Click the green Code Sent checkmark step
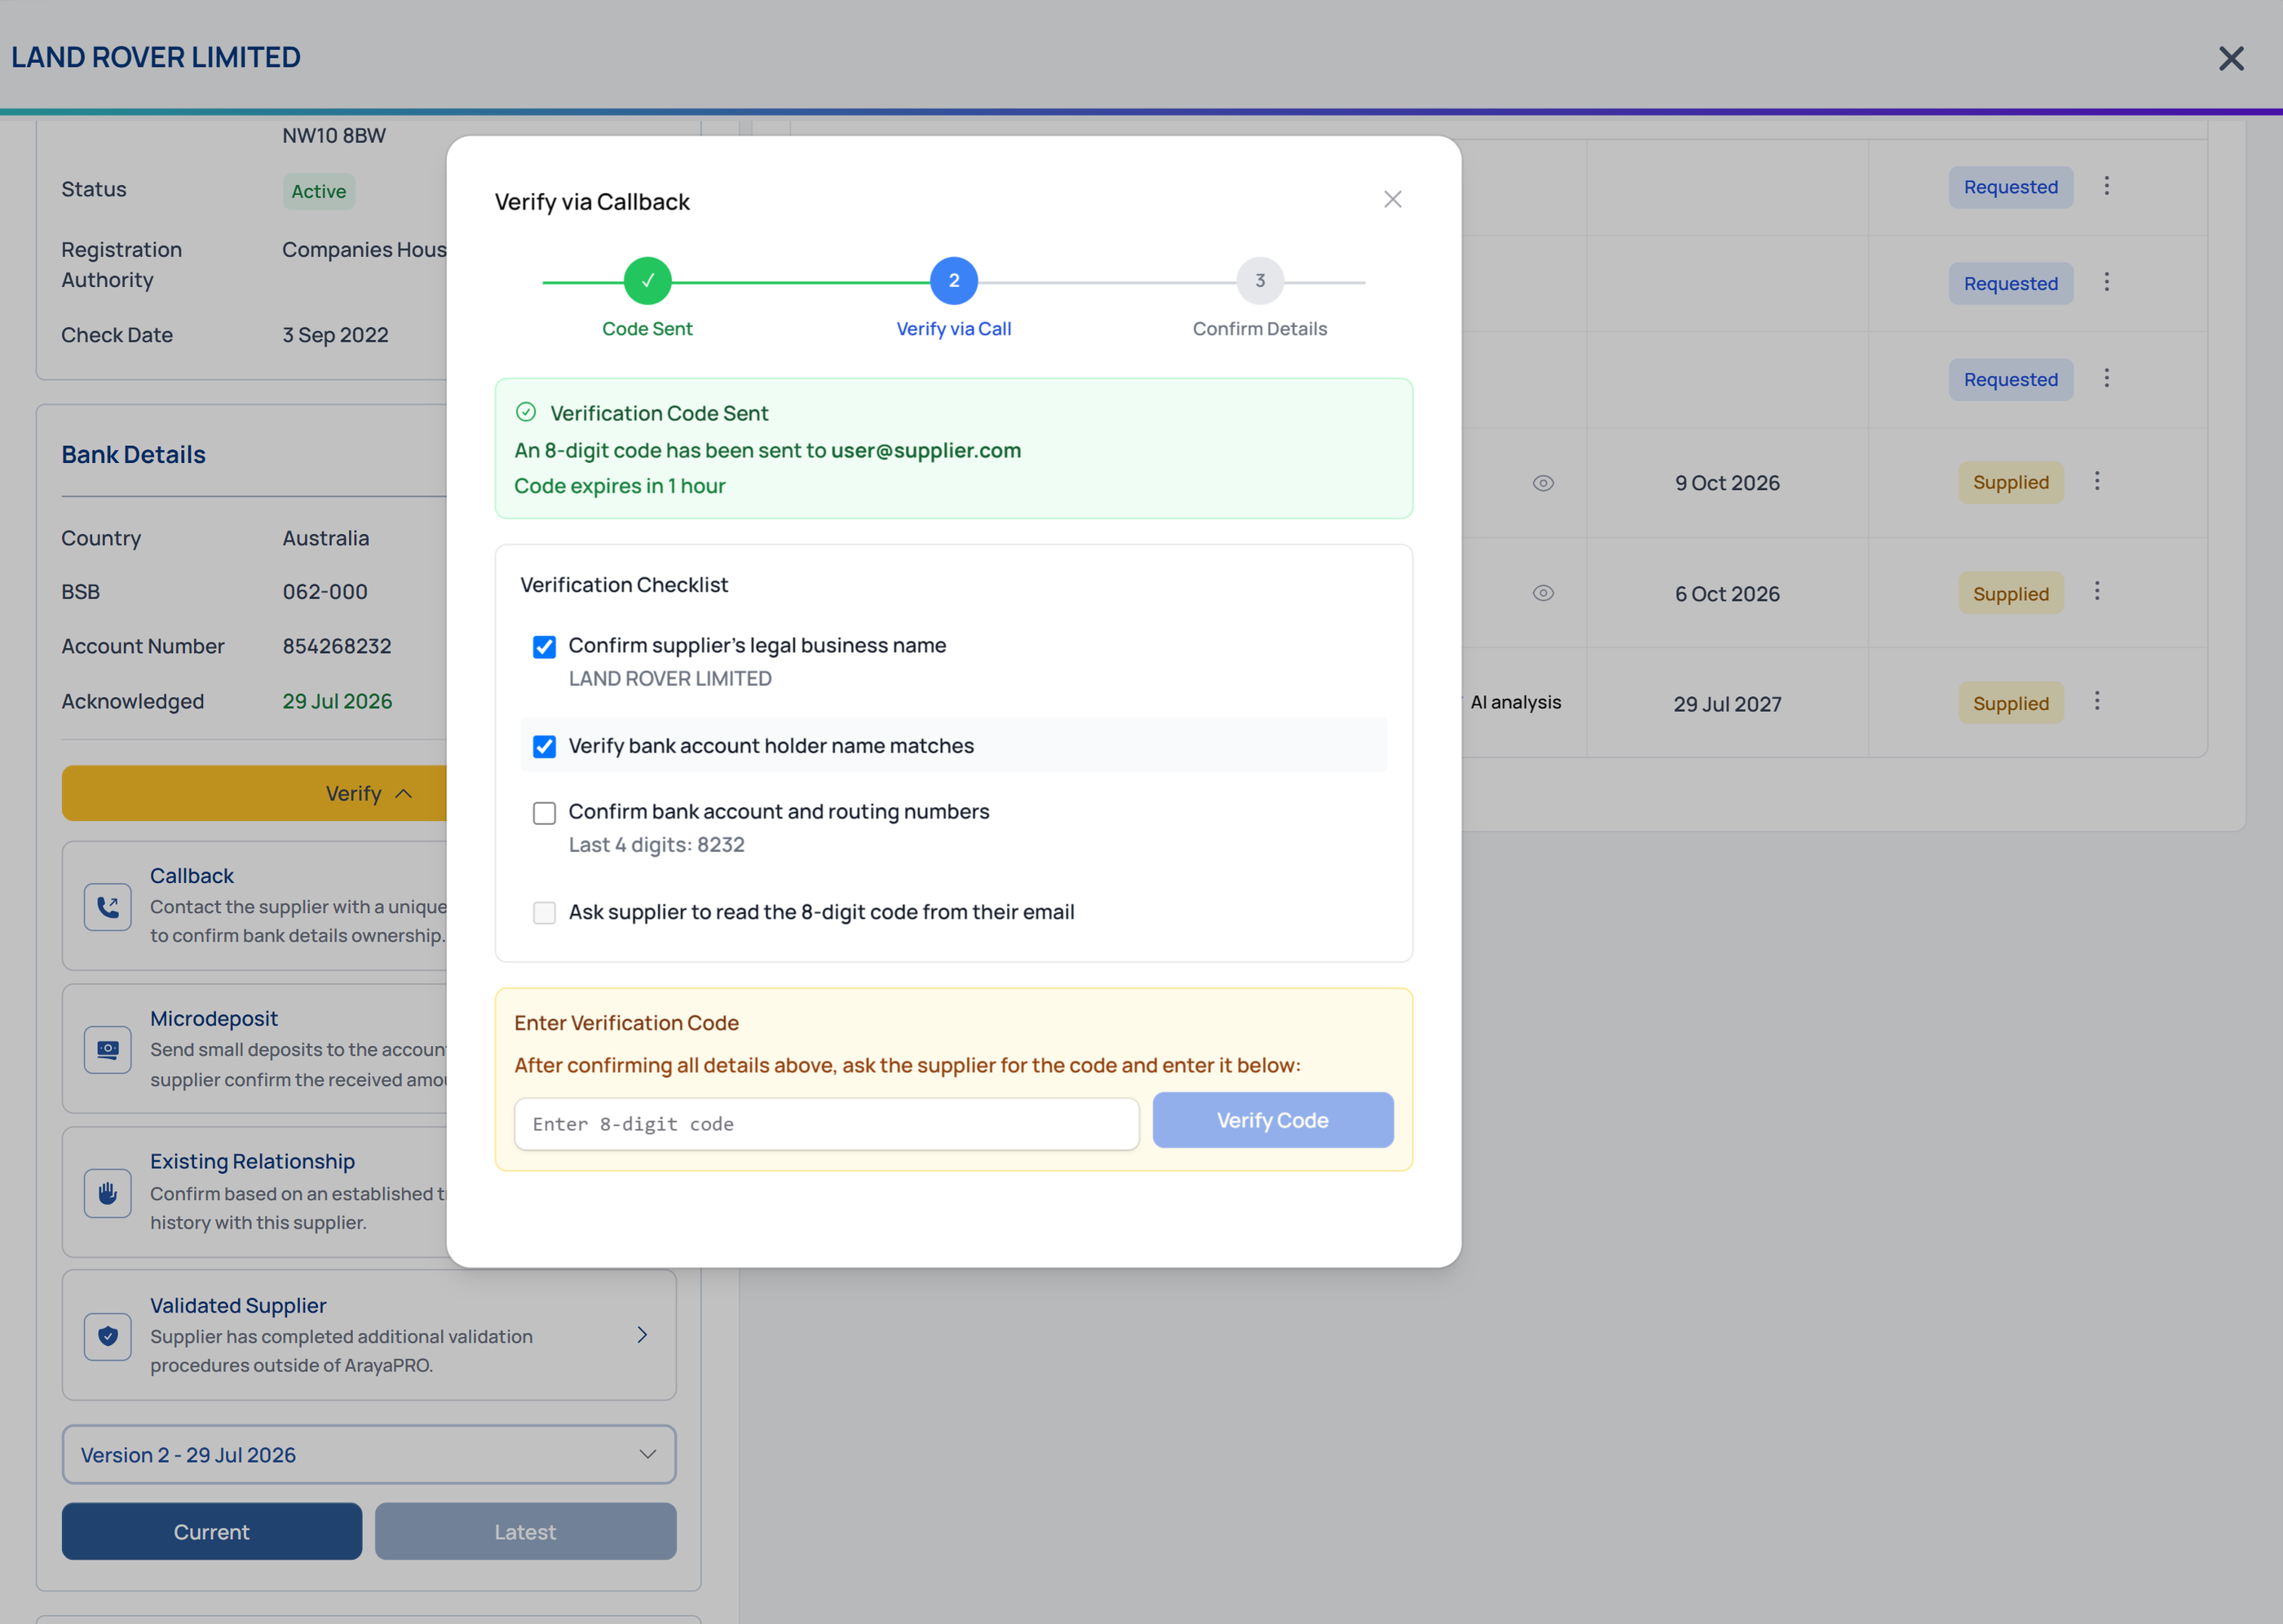 [647, 281]
